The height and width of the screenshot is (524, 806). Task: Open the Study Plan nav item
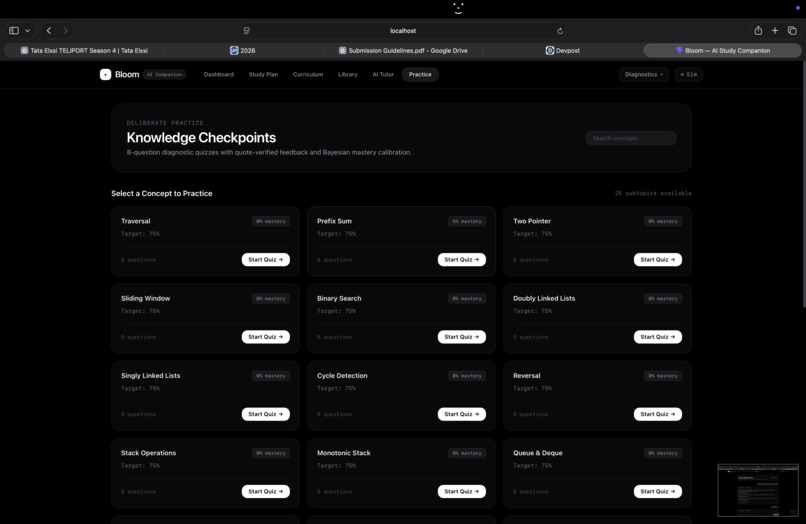(x=263, y=75)
